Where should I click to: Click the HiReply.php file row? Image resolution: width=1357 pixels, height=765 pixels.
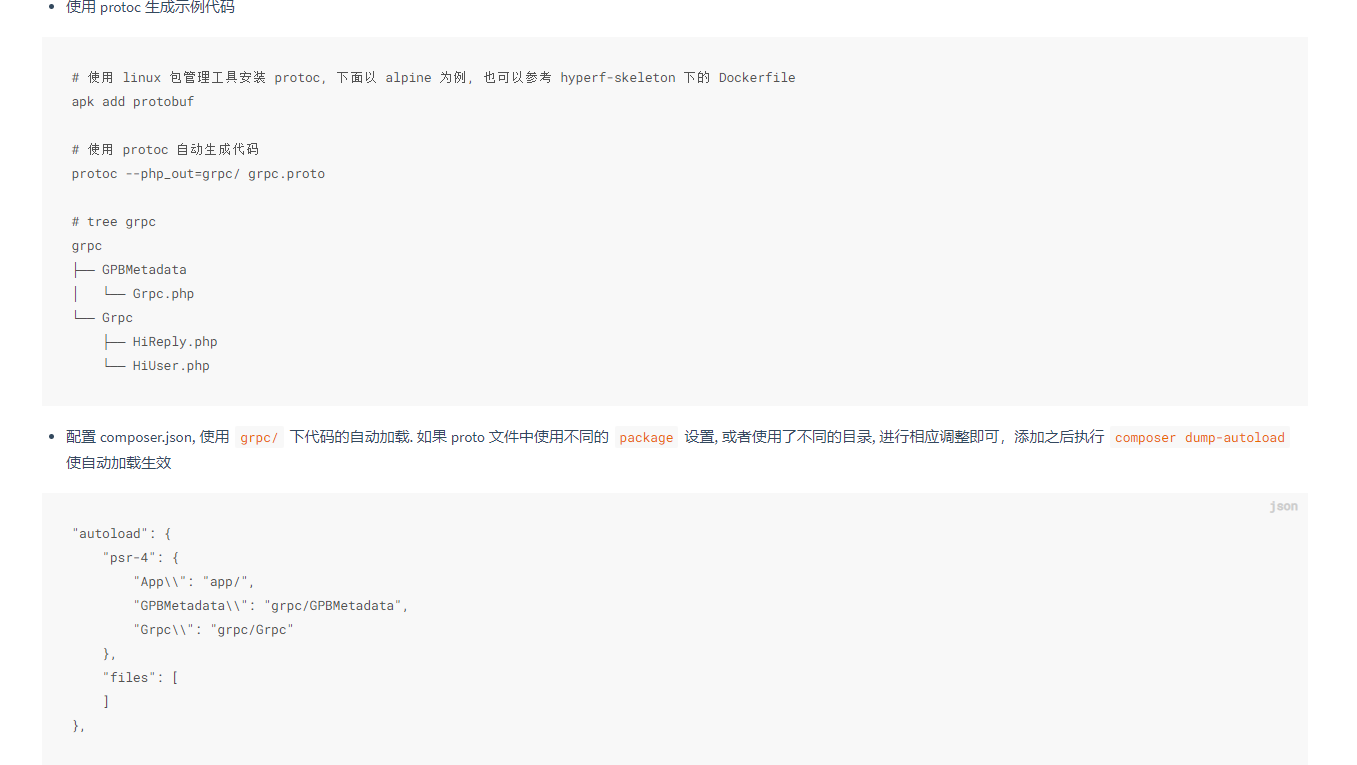coord(160,342)
